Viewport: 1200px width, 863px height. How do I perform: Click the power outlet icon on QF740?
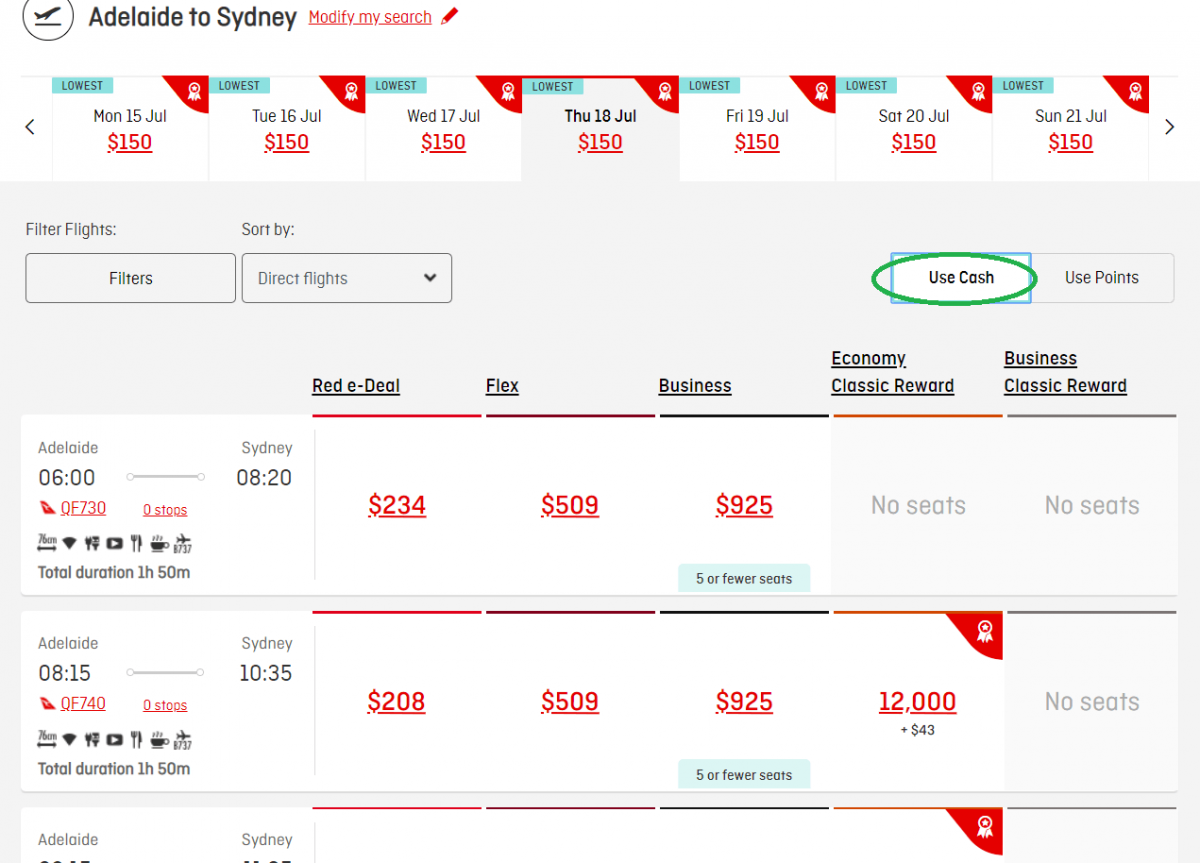click(x=91, y=740)
